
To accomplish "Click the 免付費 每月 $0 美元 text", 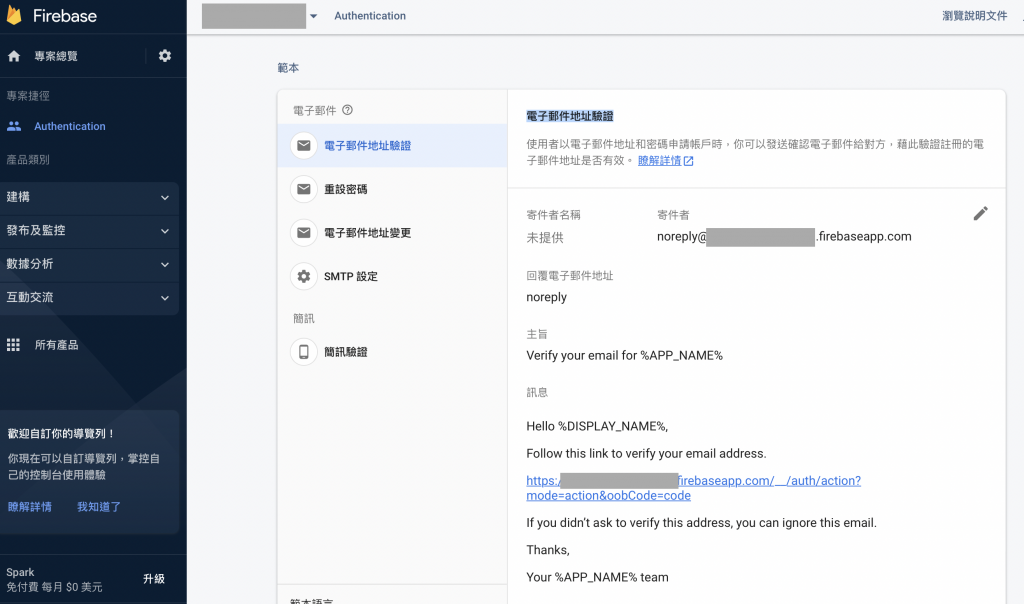I will [54, 587].
